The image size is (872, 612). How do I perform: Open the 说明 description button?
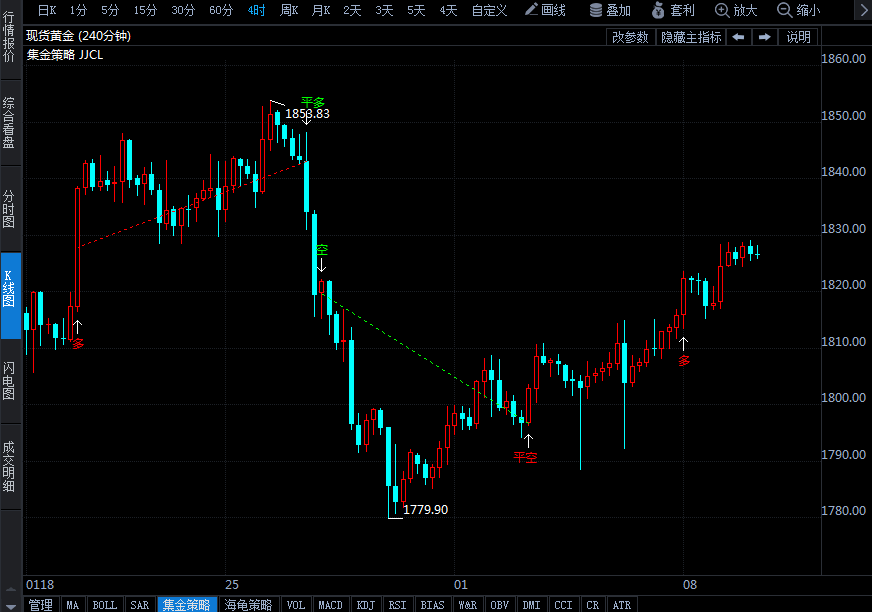799,37
